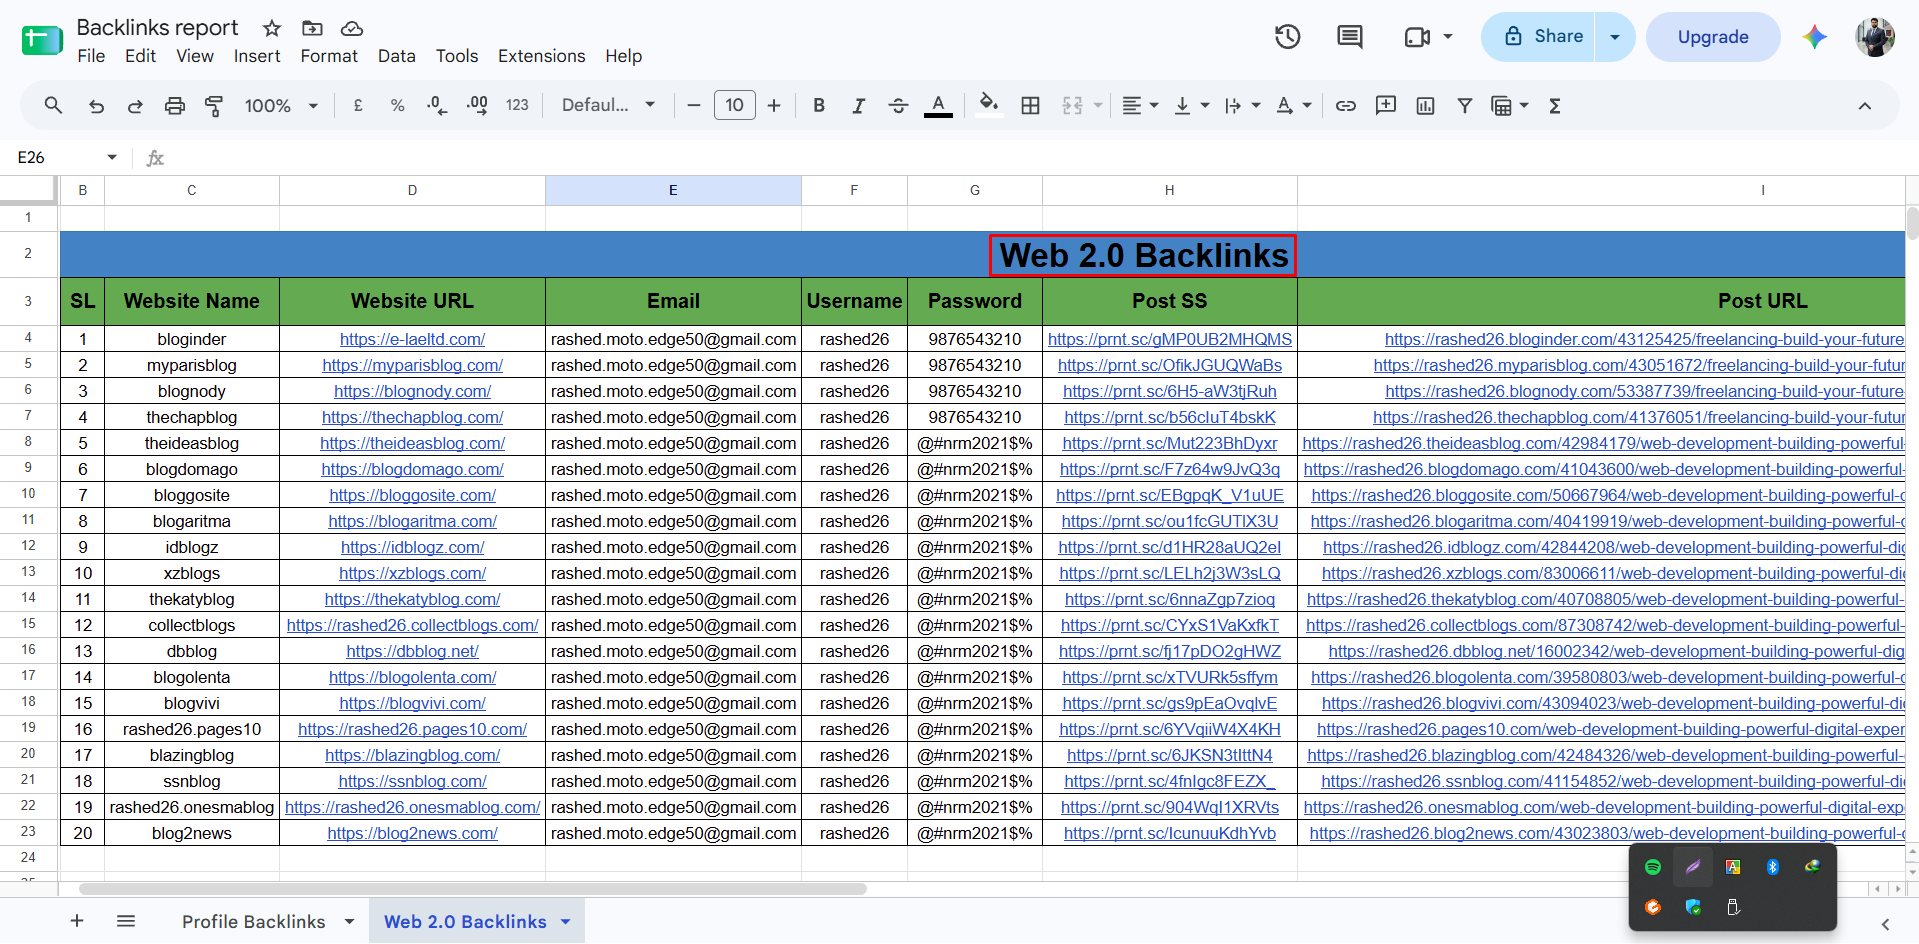
Task: Open the comments panel icon
Action: 1350,37
